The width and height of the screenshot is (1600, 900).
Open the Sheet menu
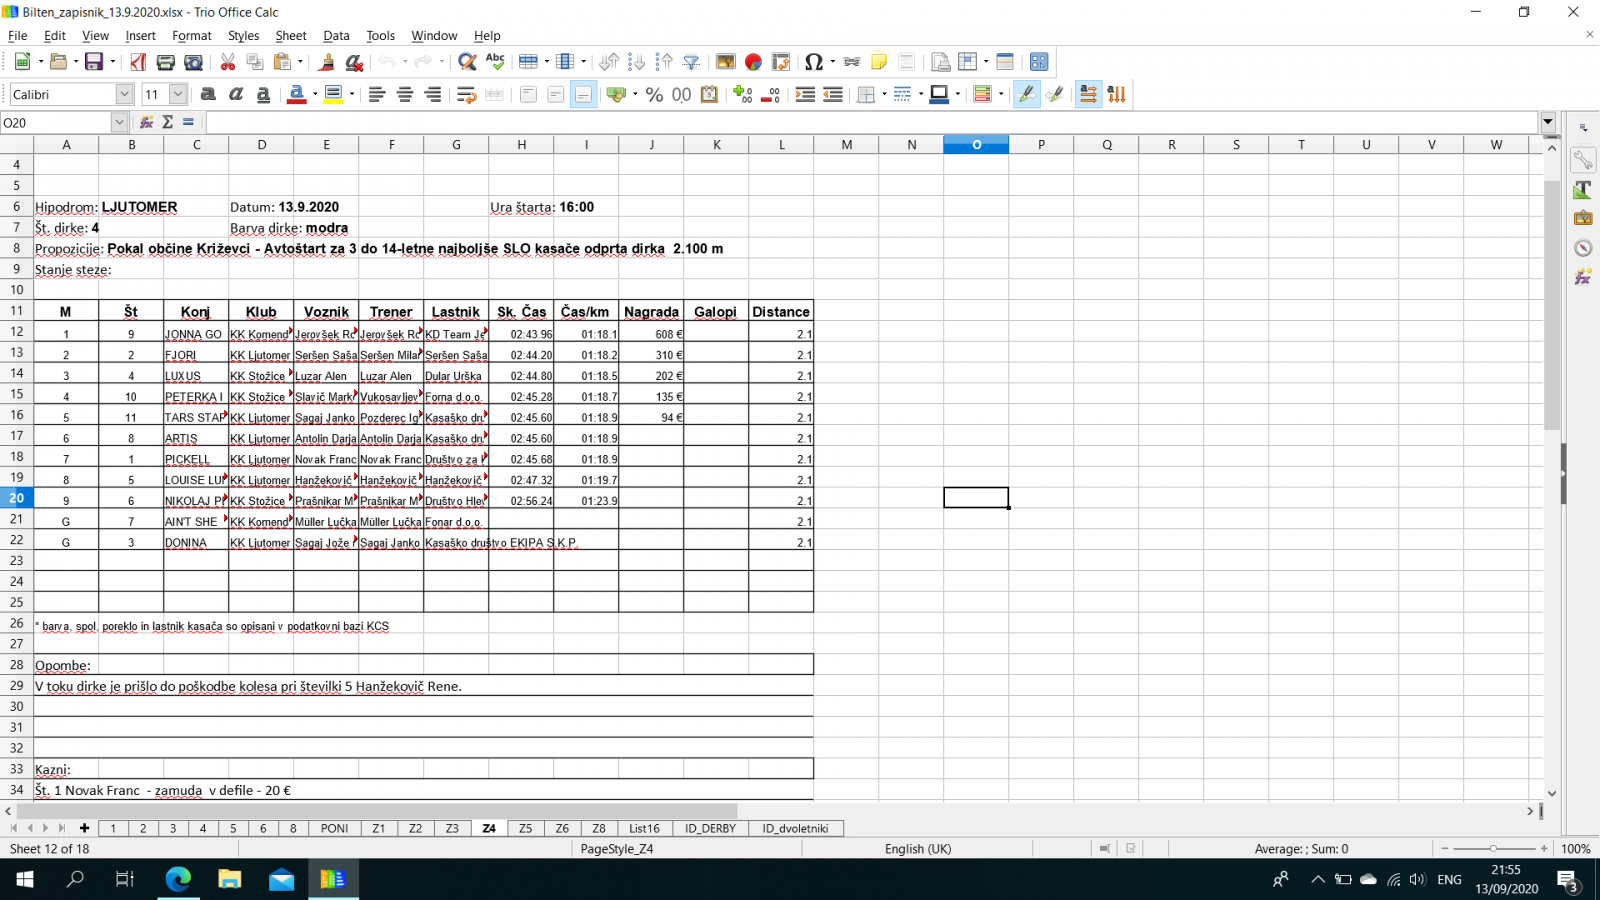click(291, 36)
